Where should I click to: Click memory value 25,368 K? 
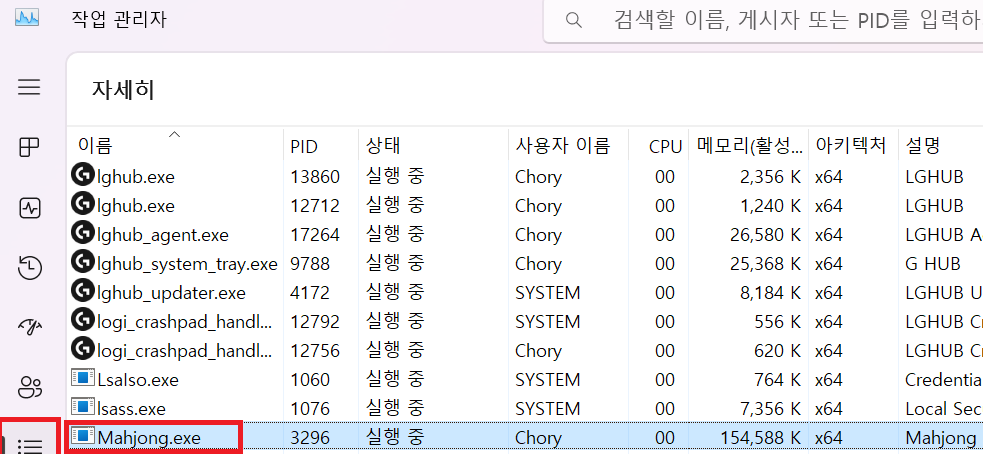(x=765, y=264)
